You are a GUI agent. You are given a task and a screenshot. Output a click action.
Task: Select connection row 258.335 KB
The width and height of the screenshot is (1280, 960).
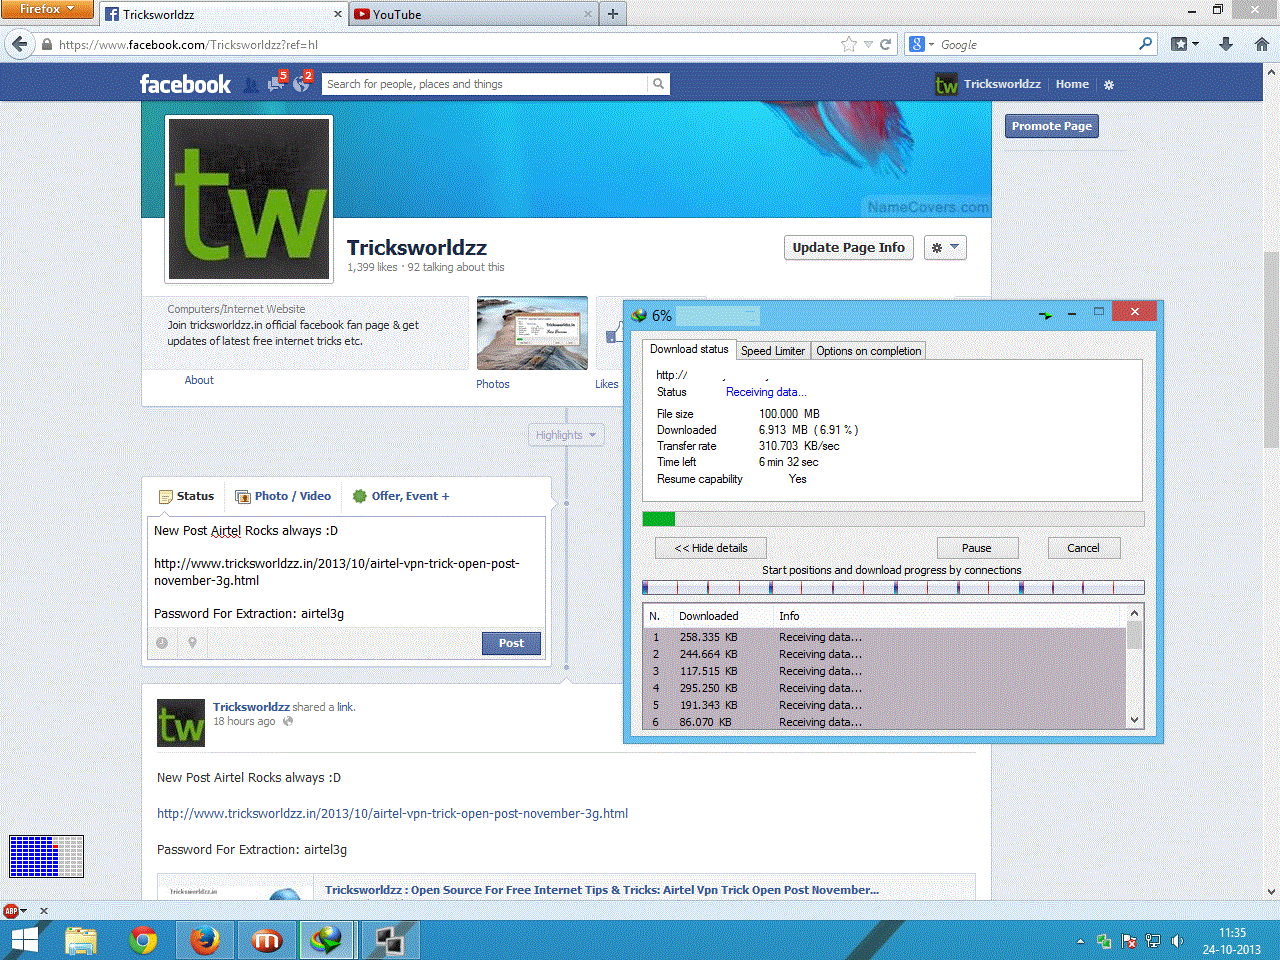click(x=884, y=637)
